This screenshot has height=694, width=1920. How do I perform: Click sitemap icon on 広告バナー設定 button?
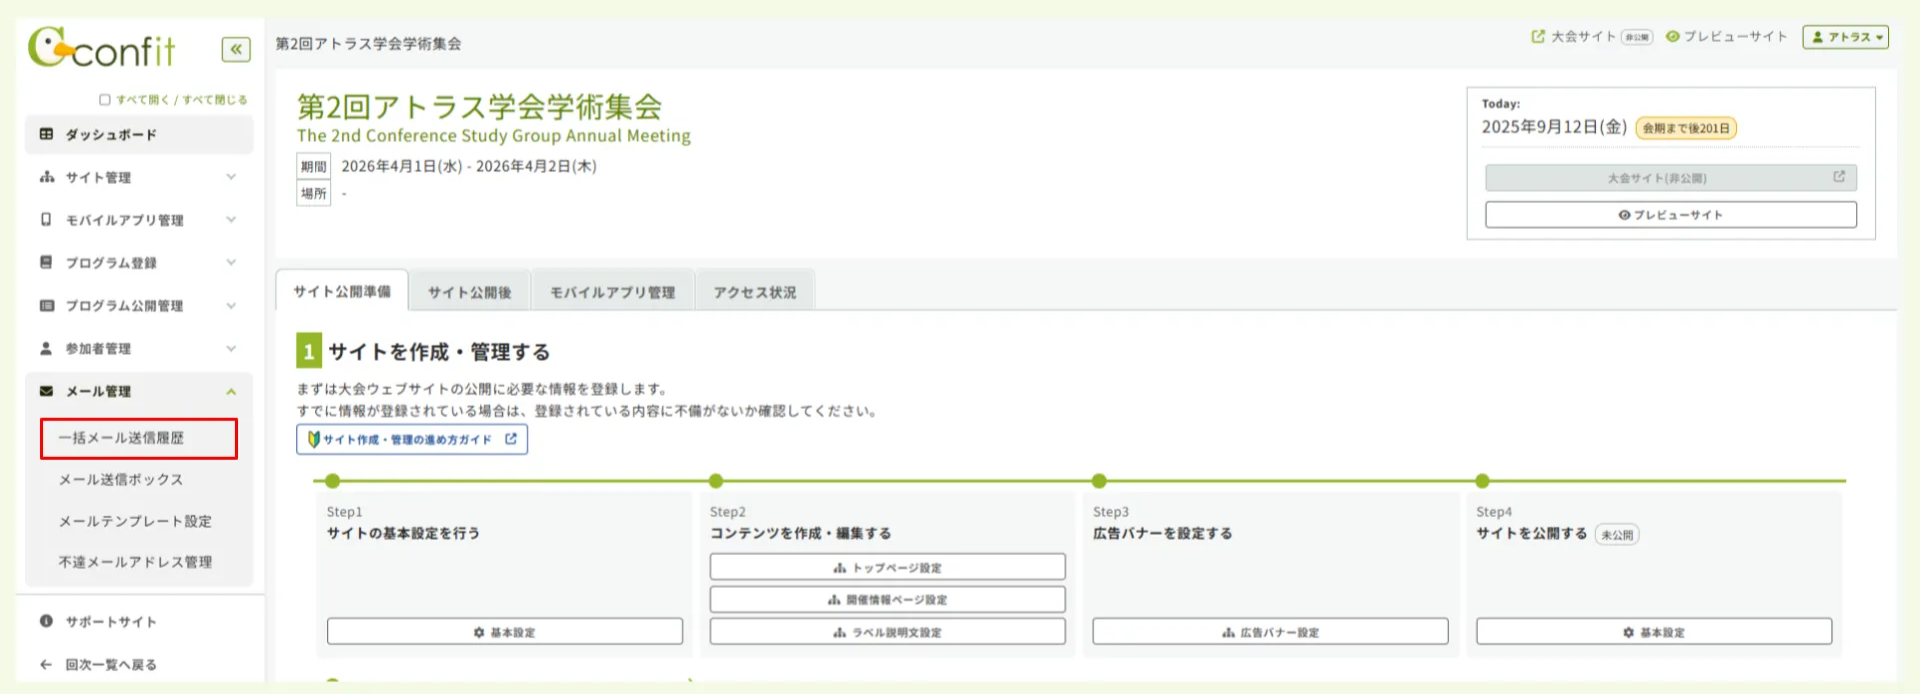click(x=1229, y=632)
